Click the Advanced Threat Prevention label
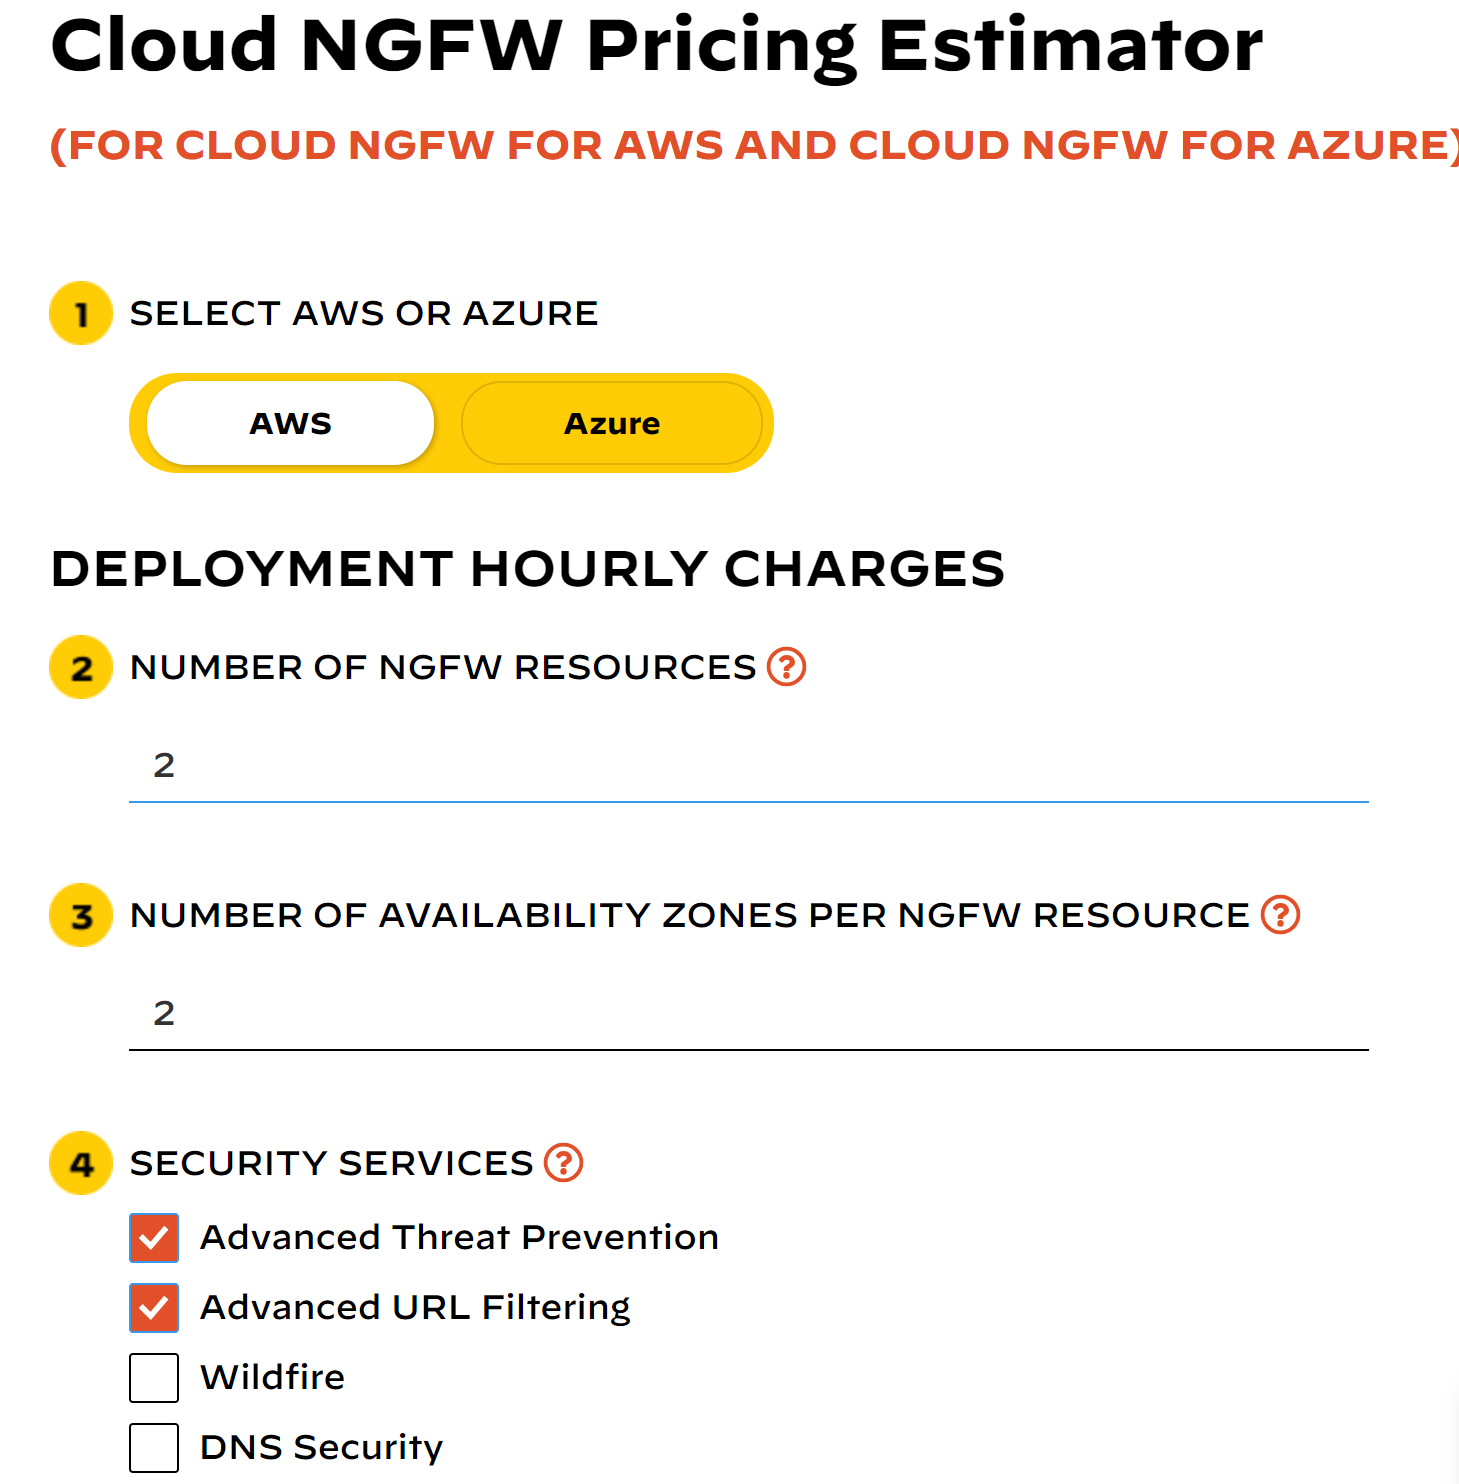Viewport: 1459px width, 1484px height. pos(460,1238)
